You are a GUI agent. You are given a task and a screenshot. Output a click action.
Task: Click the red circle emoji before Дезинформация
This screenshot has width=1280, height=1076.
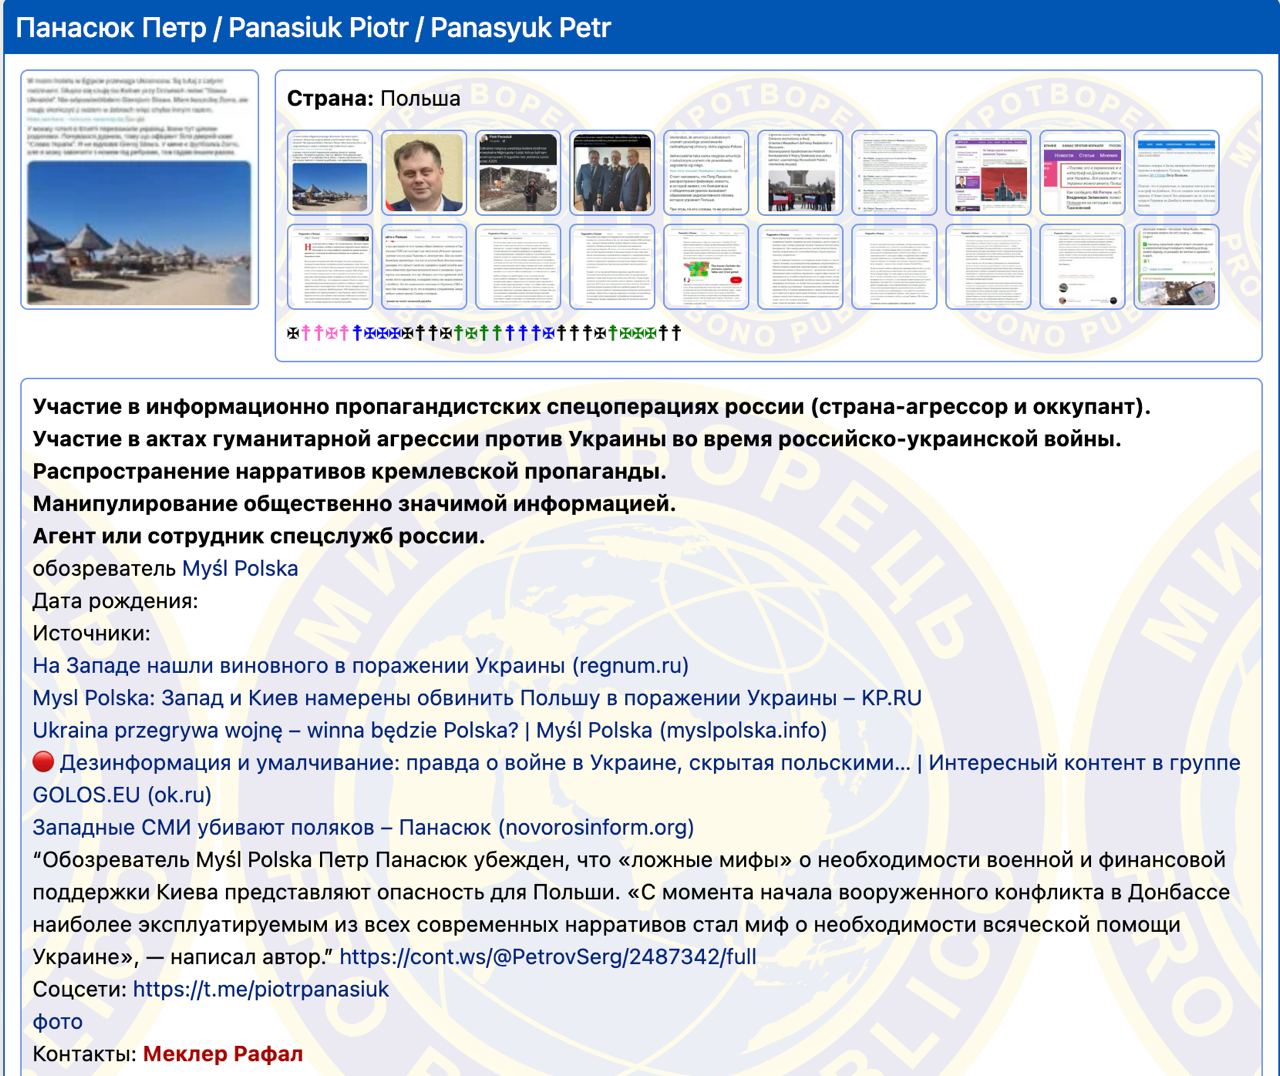[x=43, y=763]
